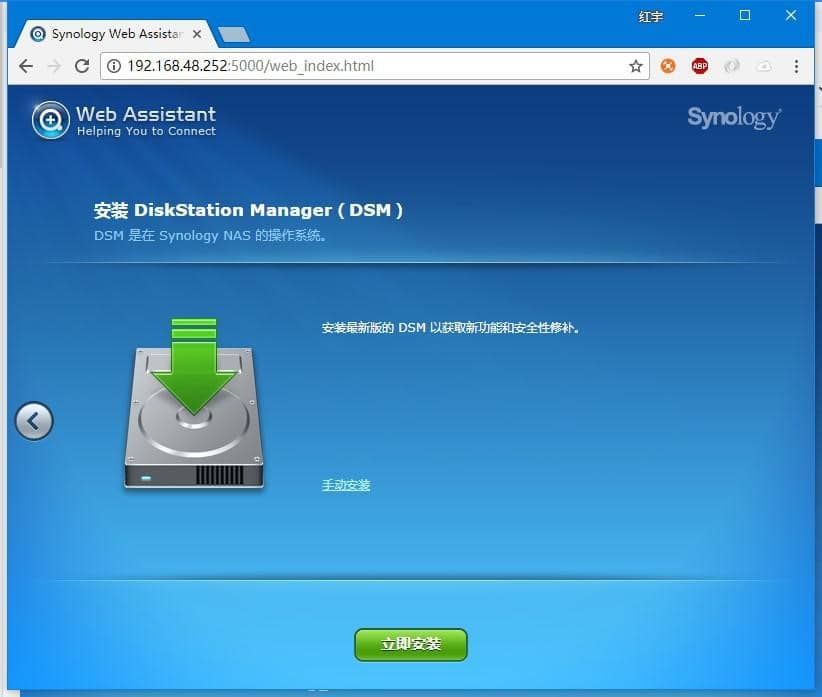822x697 pixels.
Task: View site information icon in address bar
Action: (114, 66)
